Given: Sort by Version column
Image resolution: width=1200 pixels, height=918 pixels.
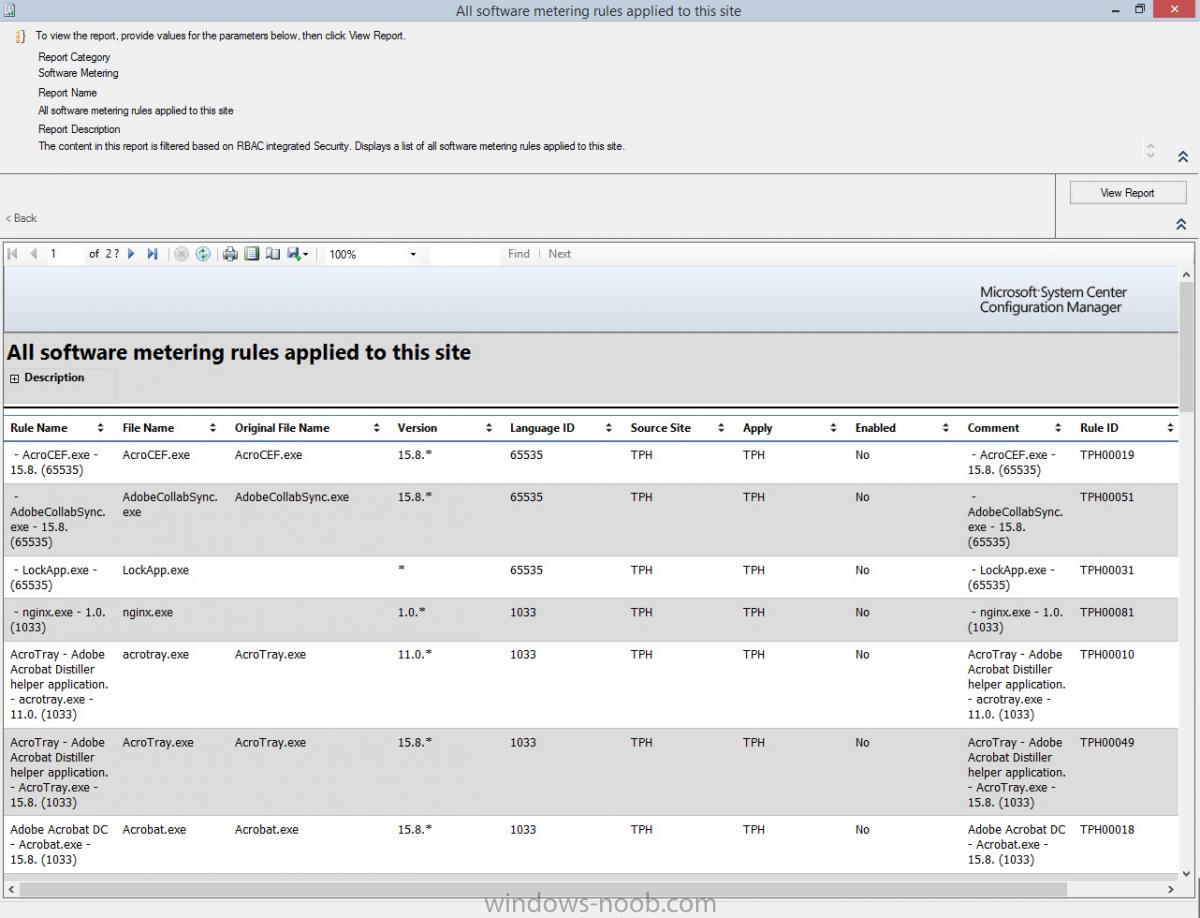Looking at the screenshot, I should [489, 428].
